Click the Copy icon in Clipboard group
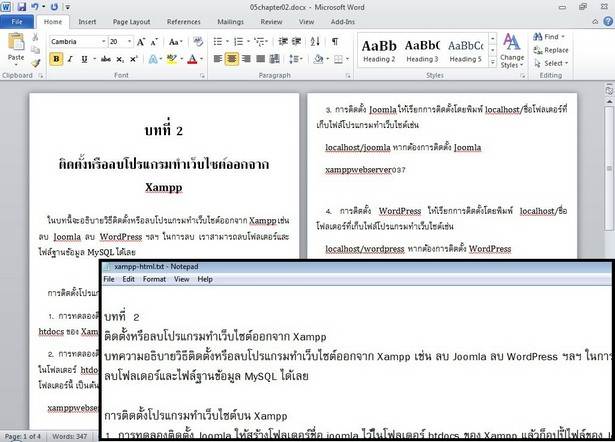The height and width of the screenshot is (442, 615). click(x=35, y=50)
